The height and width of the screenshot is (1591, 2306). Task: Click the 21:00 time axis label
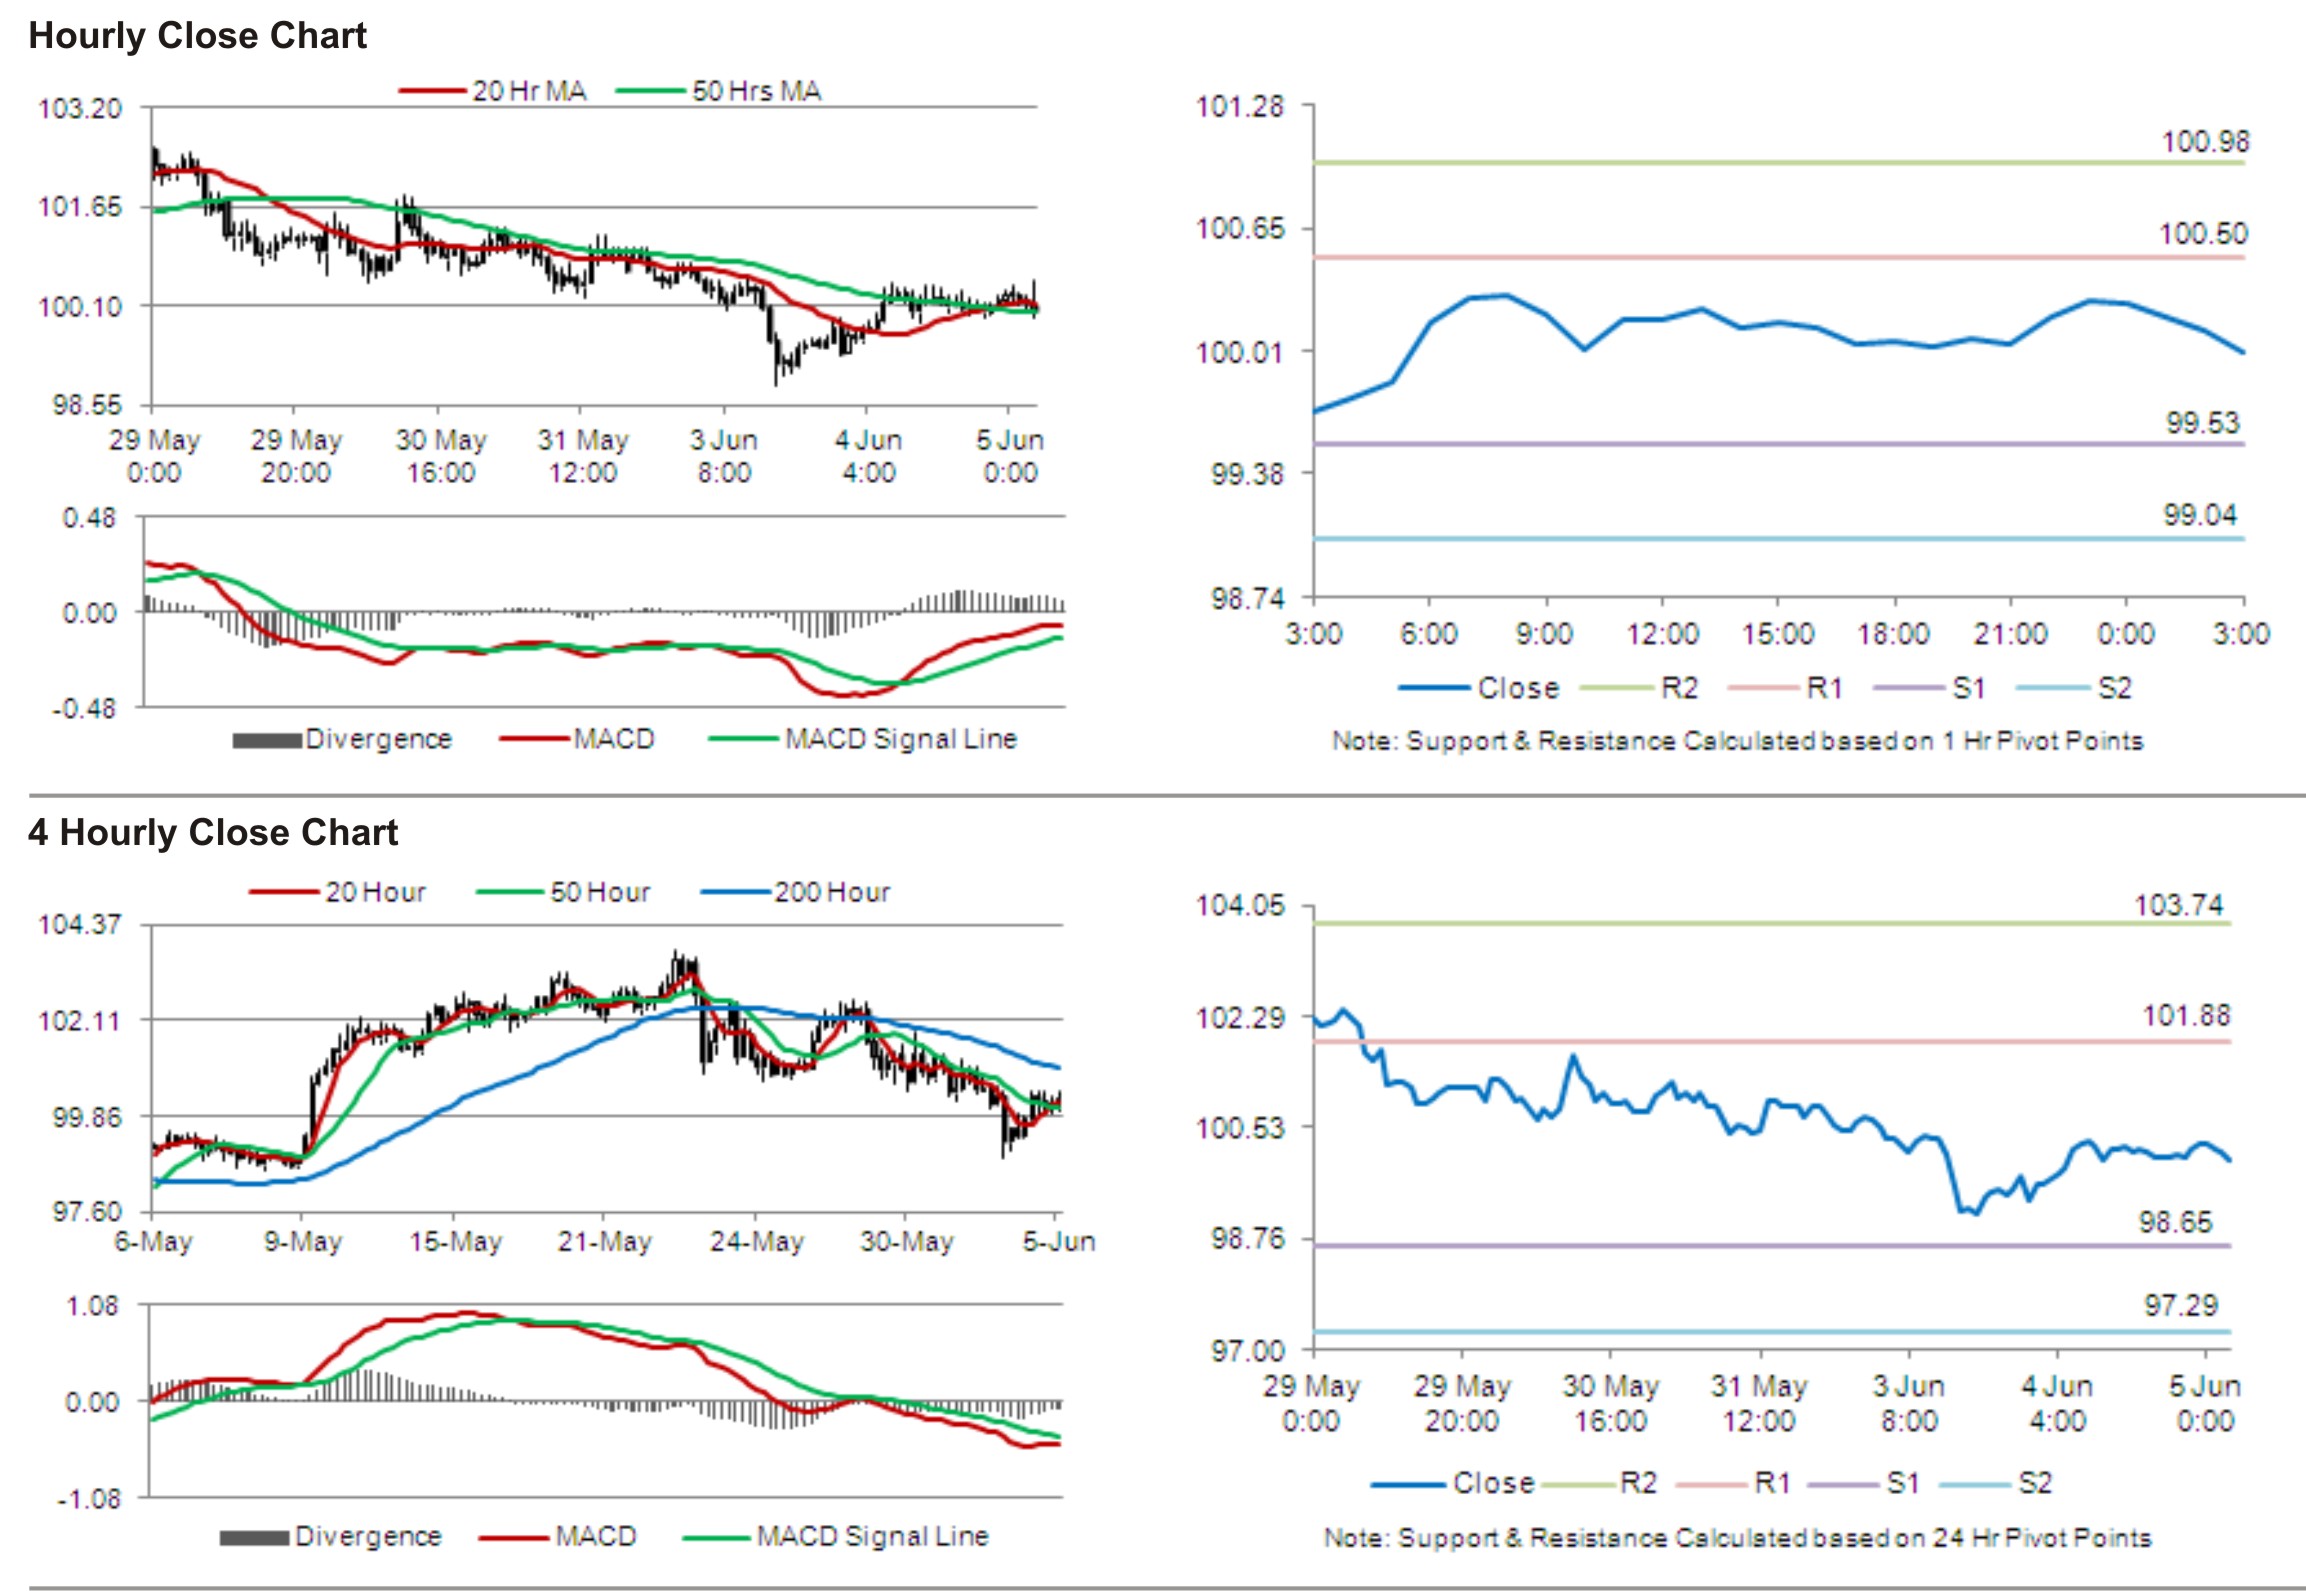point(2009,634)
